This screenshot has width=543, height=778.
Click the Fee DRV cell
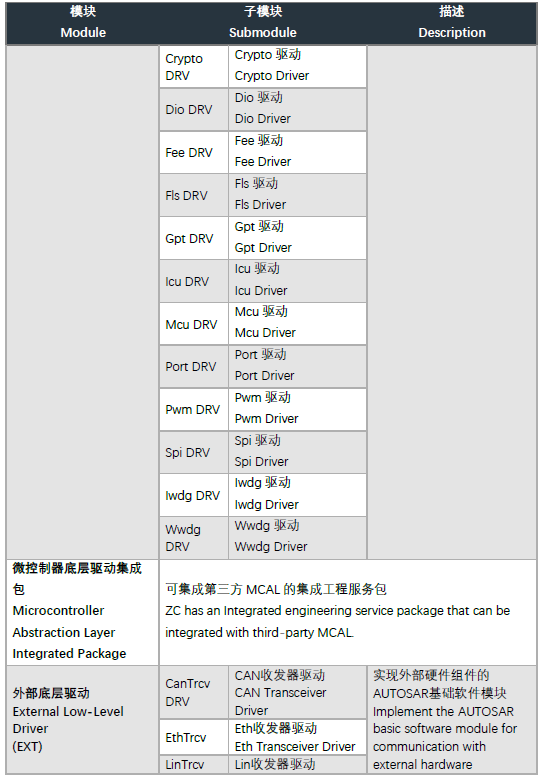pos(194,153)
